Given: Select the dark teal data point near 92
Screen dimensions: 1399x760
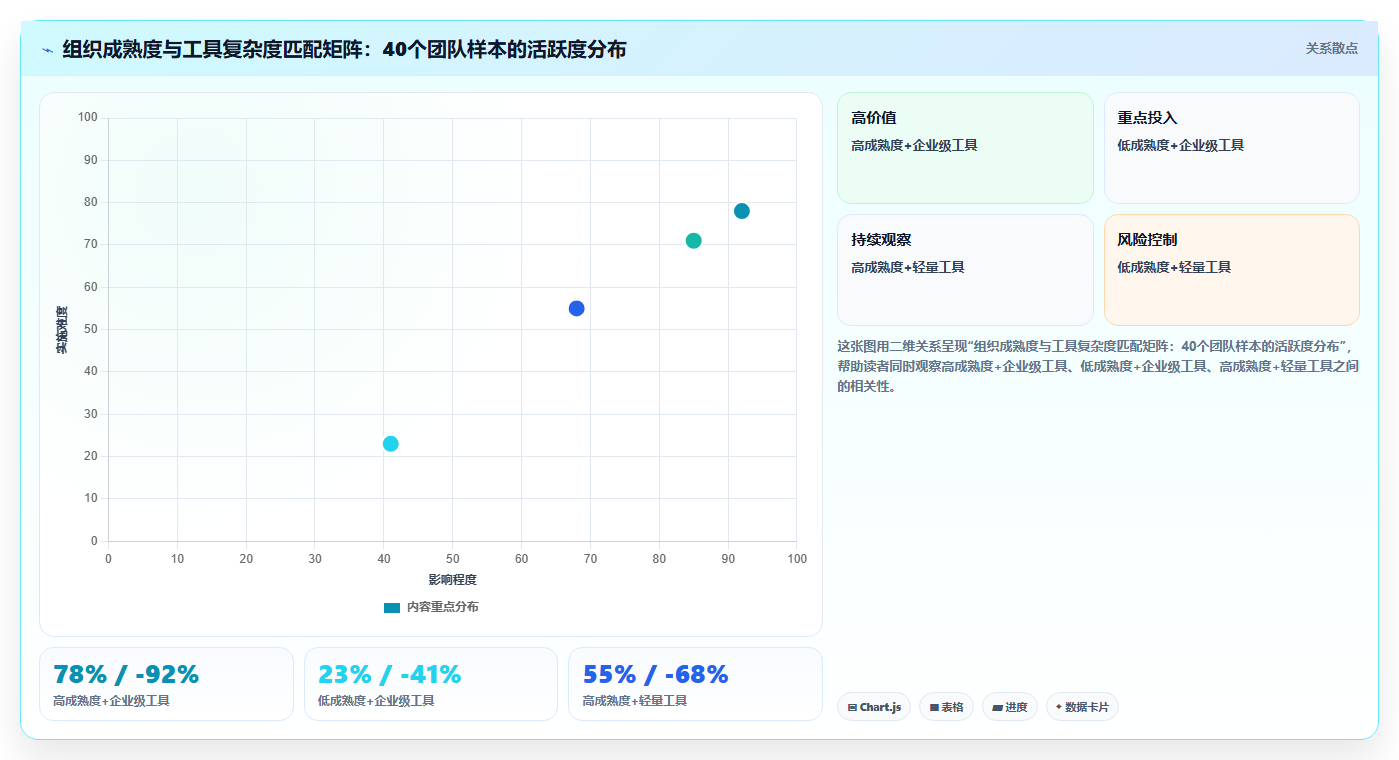Looking at the screenshot, I should (742, 211).
